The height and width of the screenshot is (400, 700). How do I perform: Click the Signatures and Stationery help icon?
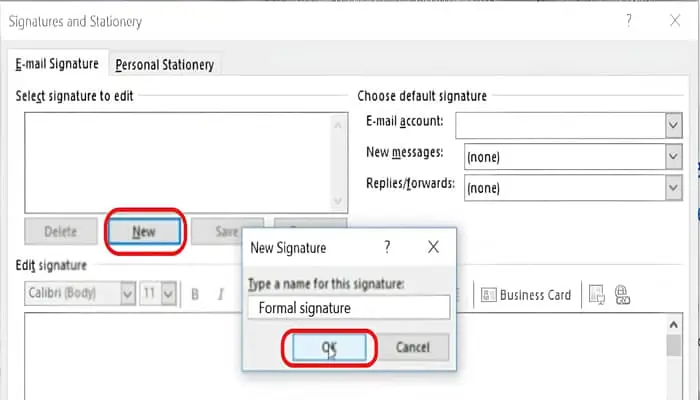[628, 21]
